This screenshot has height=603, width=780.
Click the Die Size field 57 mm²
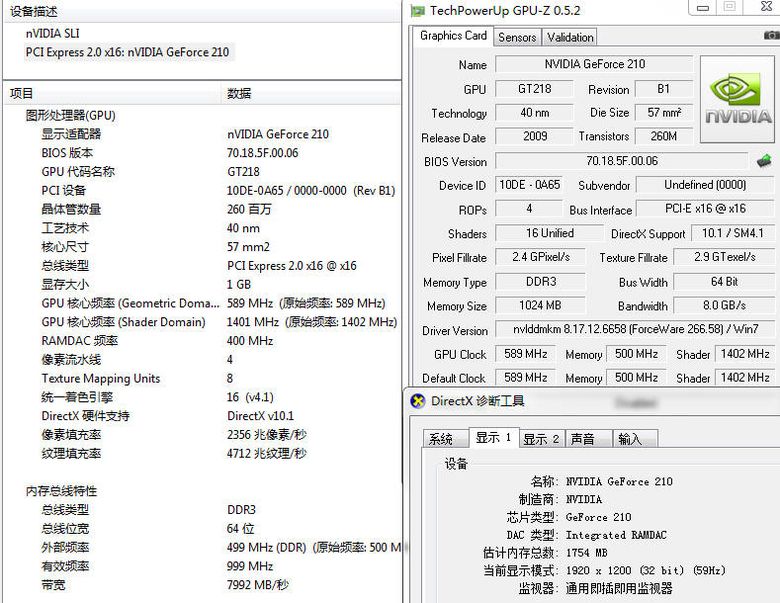(x=664, y=113)
